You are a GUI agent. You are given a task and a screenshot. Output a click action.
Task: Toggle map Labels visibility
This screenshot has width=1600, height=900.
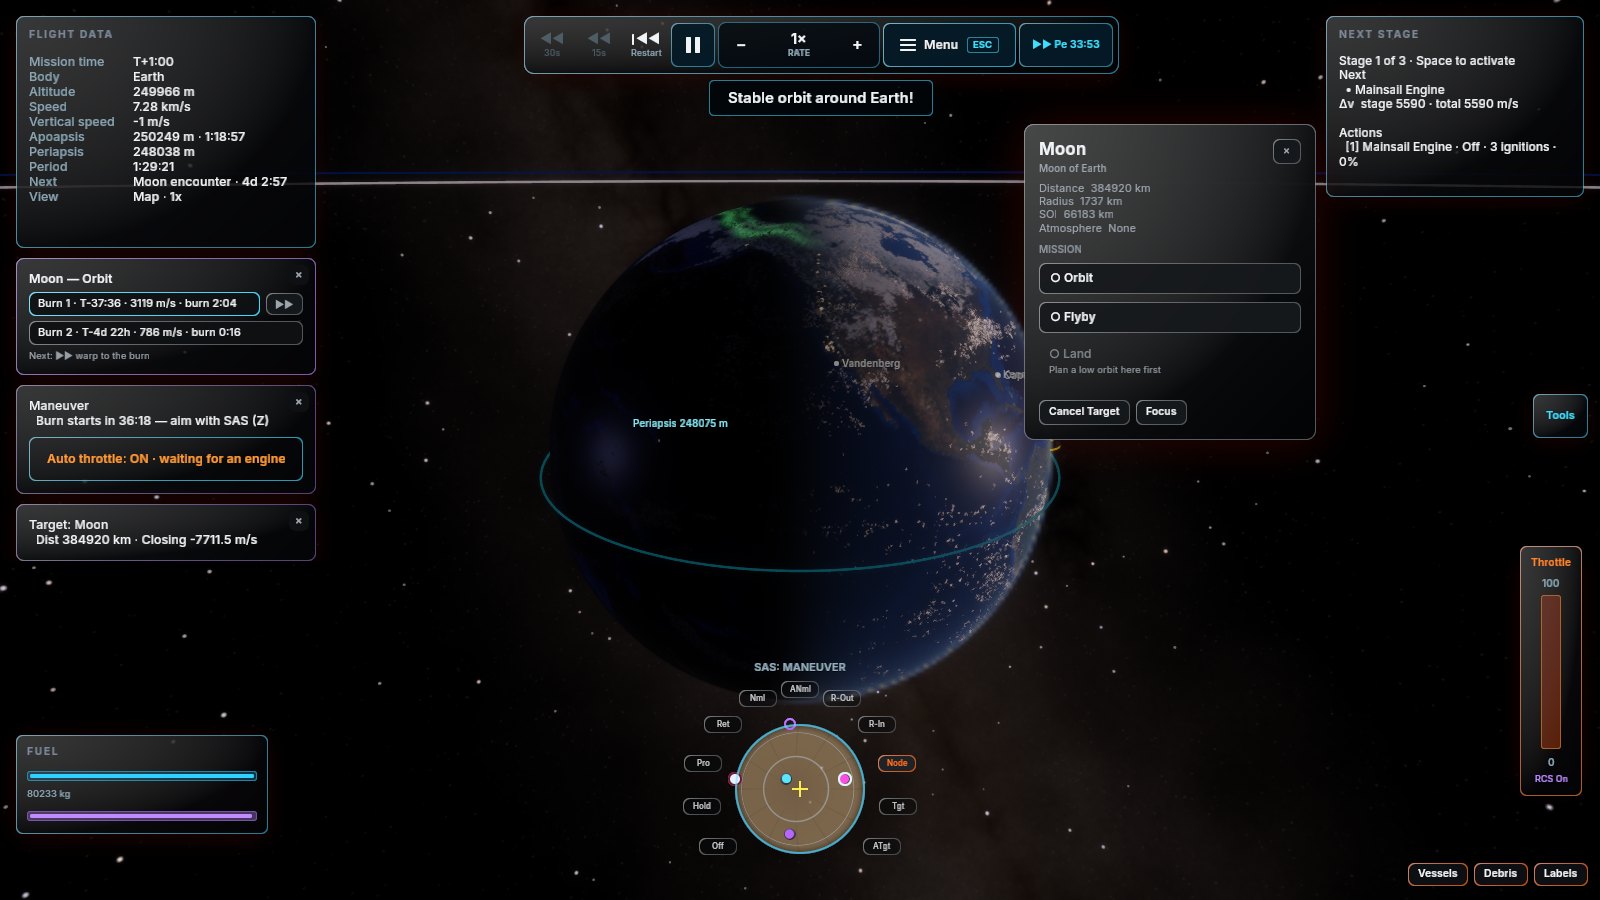pos(1560,874)
